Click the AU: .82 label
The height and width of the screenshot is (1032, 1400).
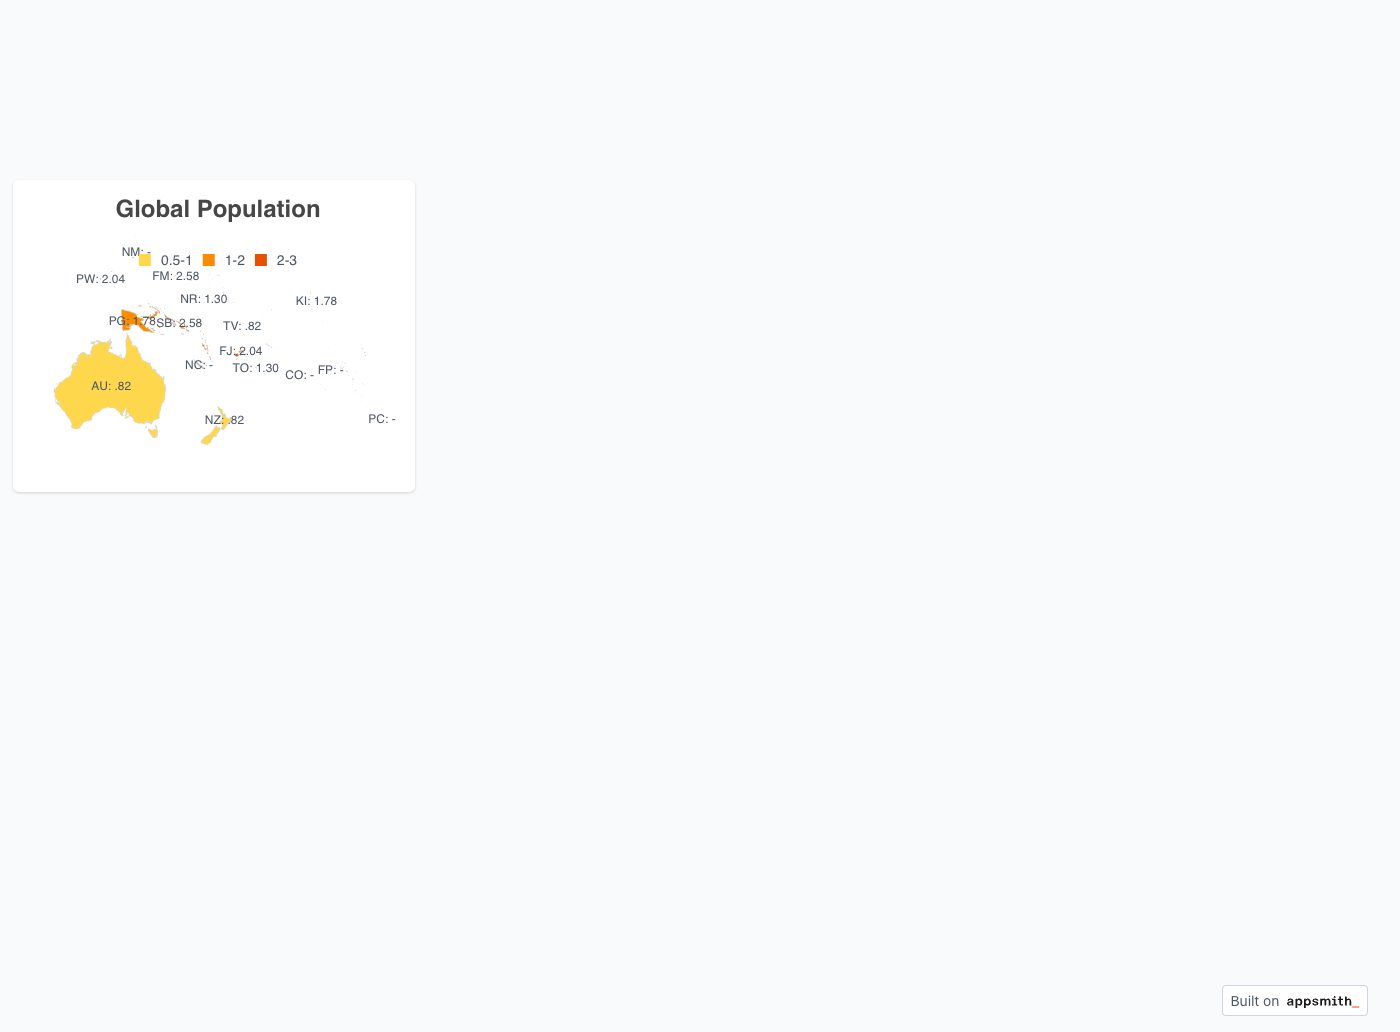click(x=111, y=386)
